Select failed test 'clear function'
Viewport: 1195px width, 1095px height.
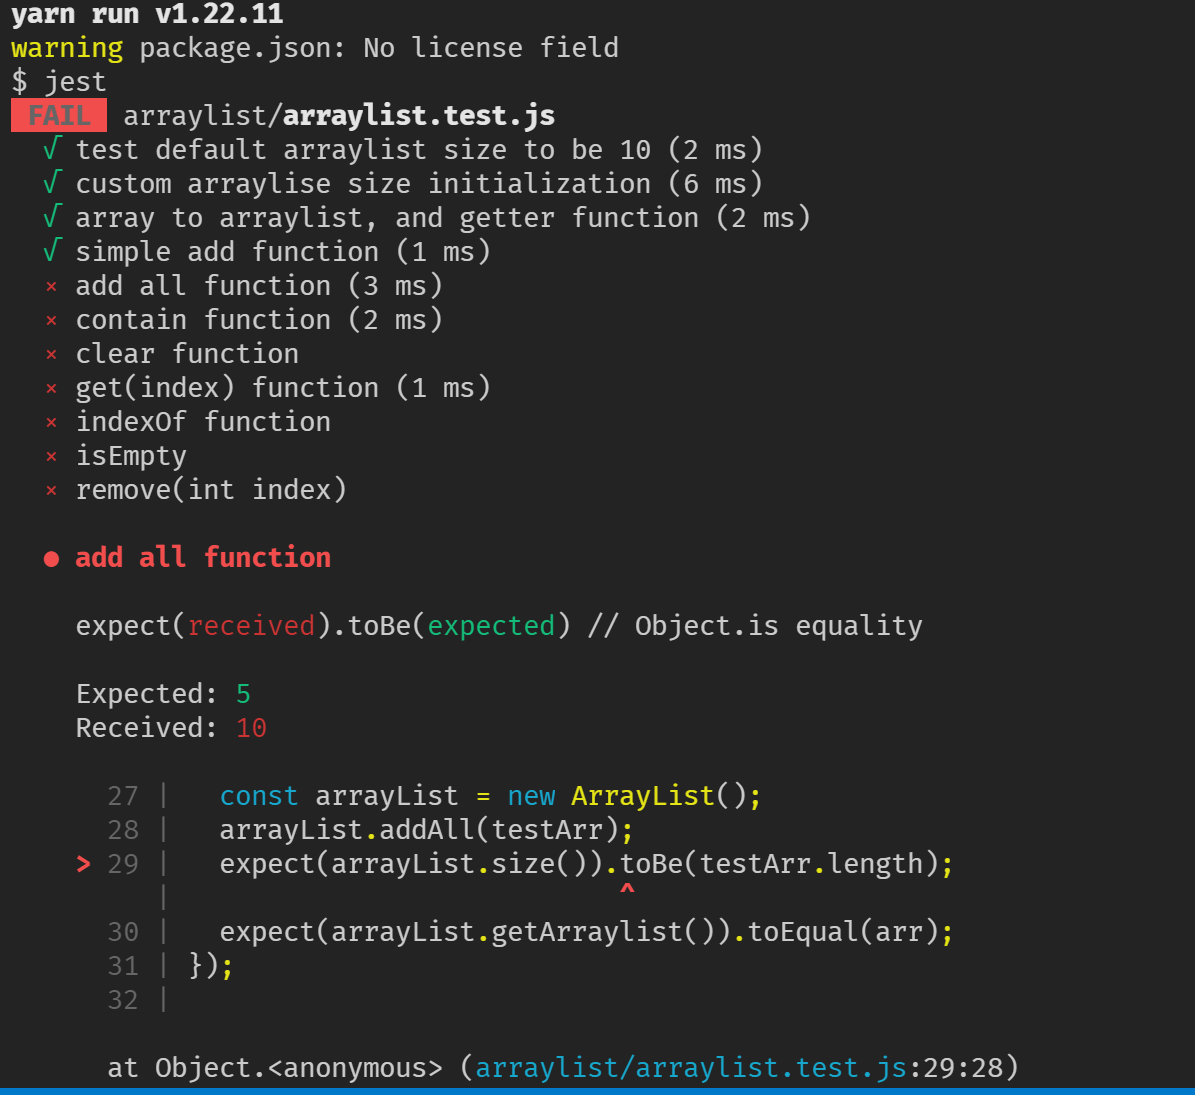[x=171, y=354]
